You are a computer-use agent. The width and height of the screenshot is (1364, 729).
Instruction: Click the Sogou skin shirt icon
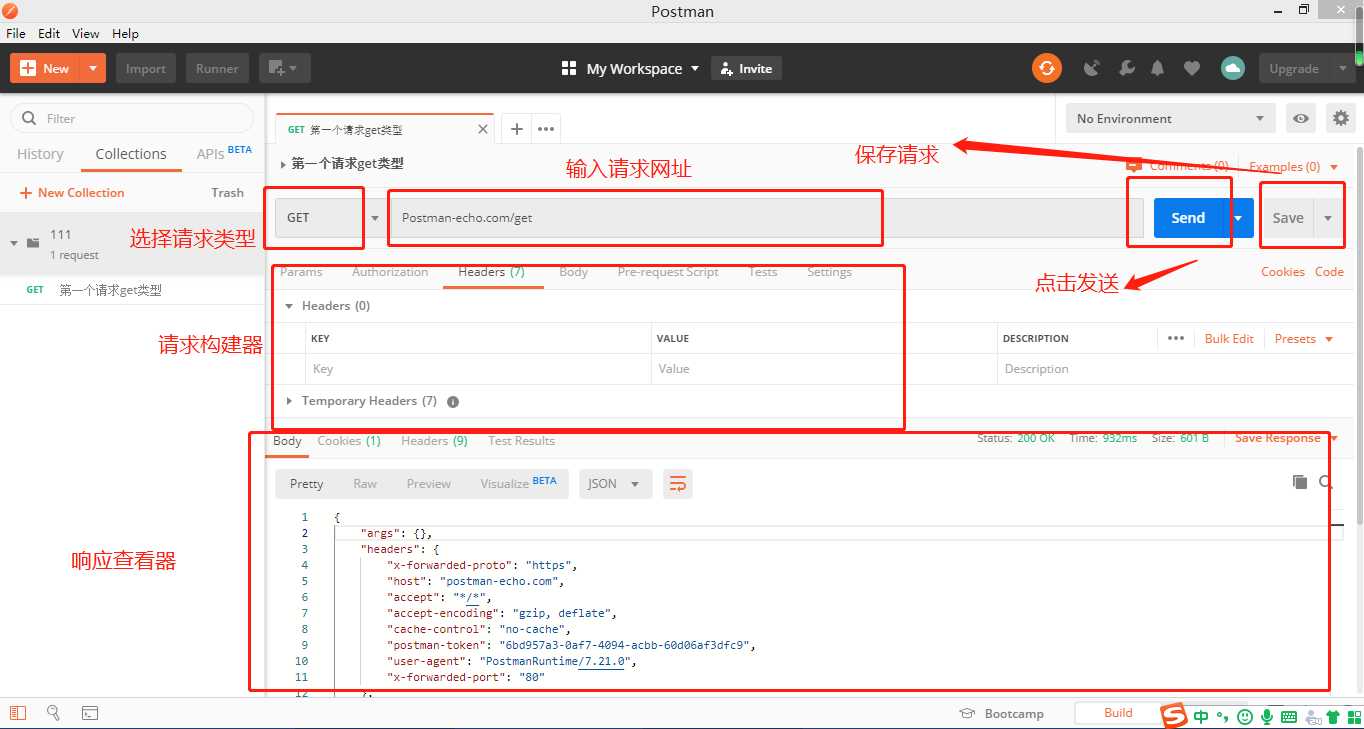point(1333,716)
